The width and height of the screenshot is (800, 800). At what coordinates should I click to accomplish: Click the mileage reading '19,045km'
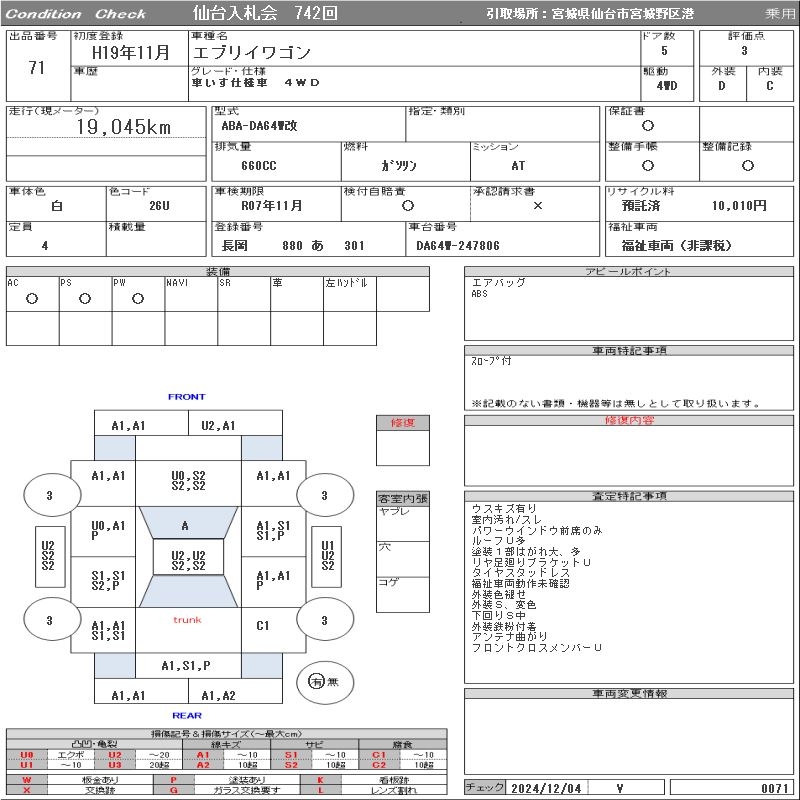[x=124, y=127]
